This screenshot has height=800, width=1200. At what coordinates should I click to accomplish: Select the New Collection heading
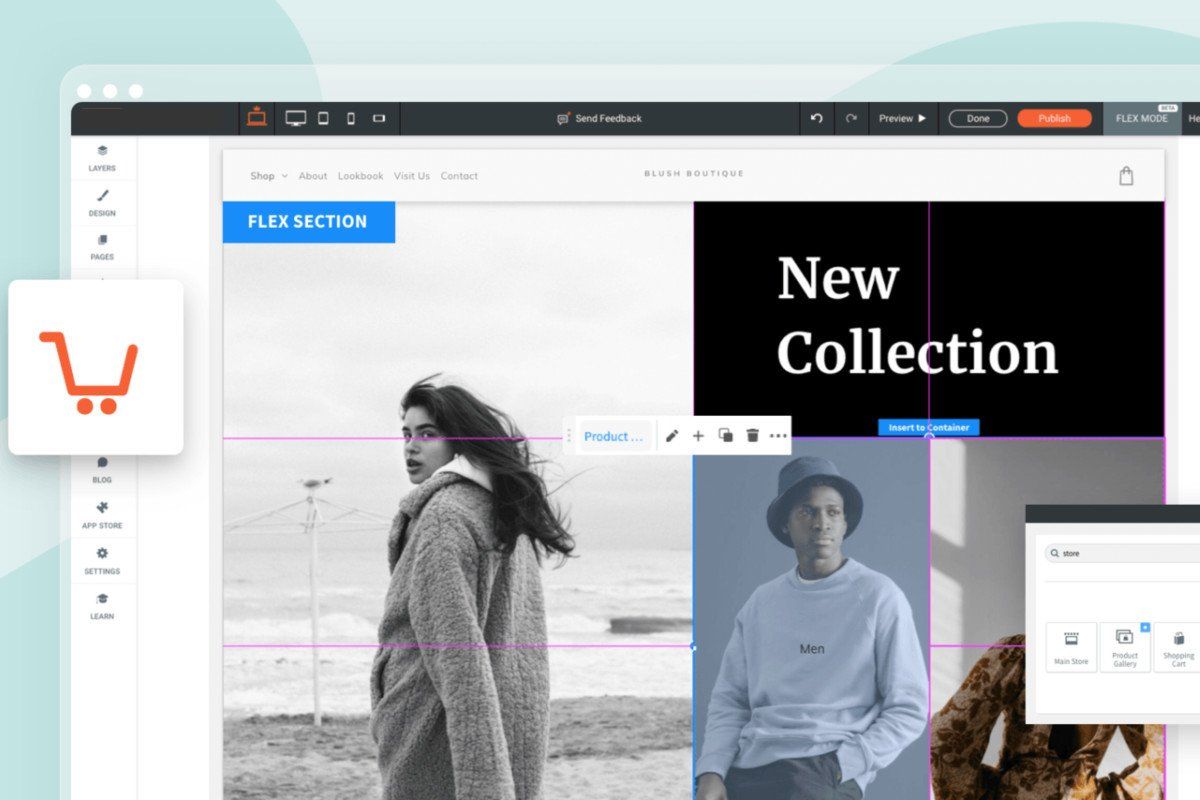point(917,315)
